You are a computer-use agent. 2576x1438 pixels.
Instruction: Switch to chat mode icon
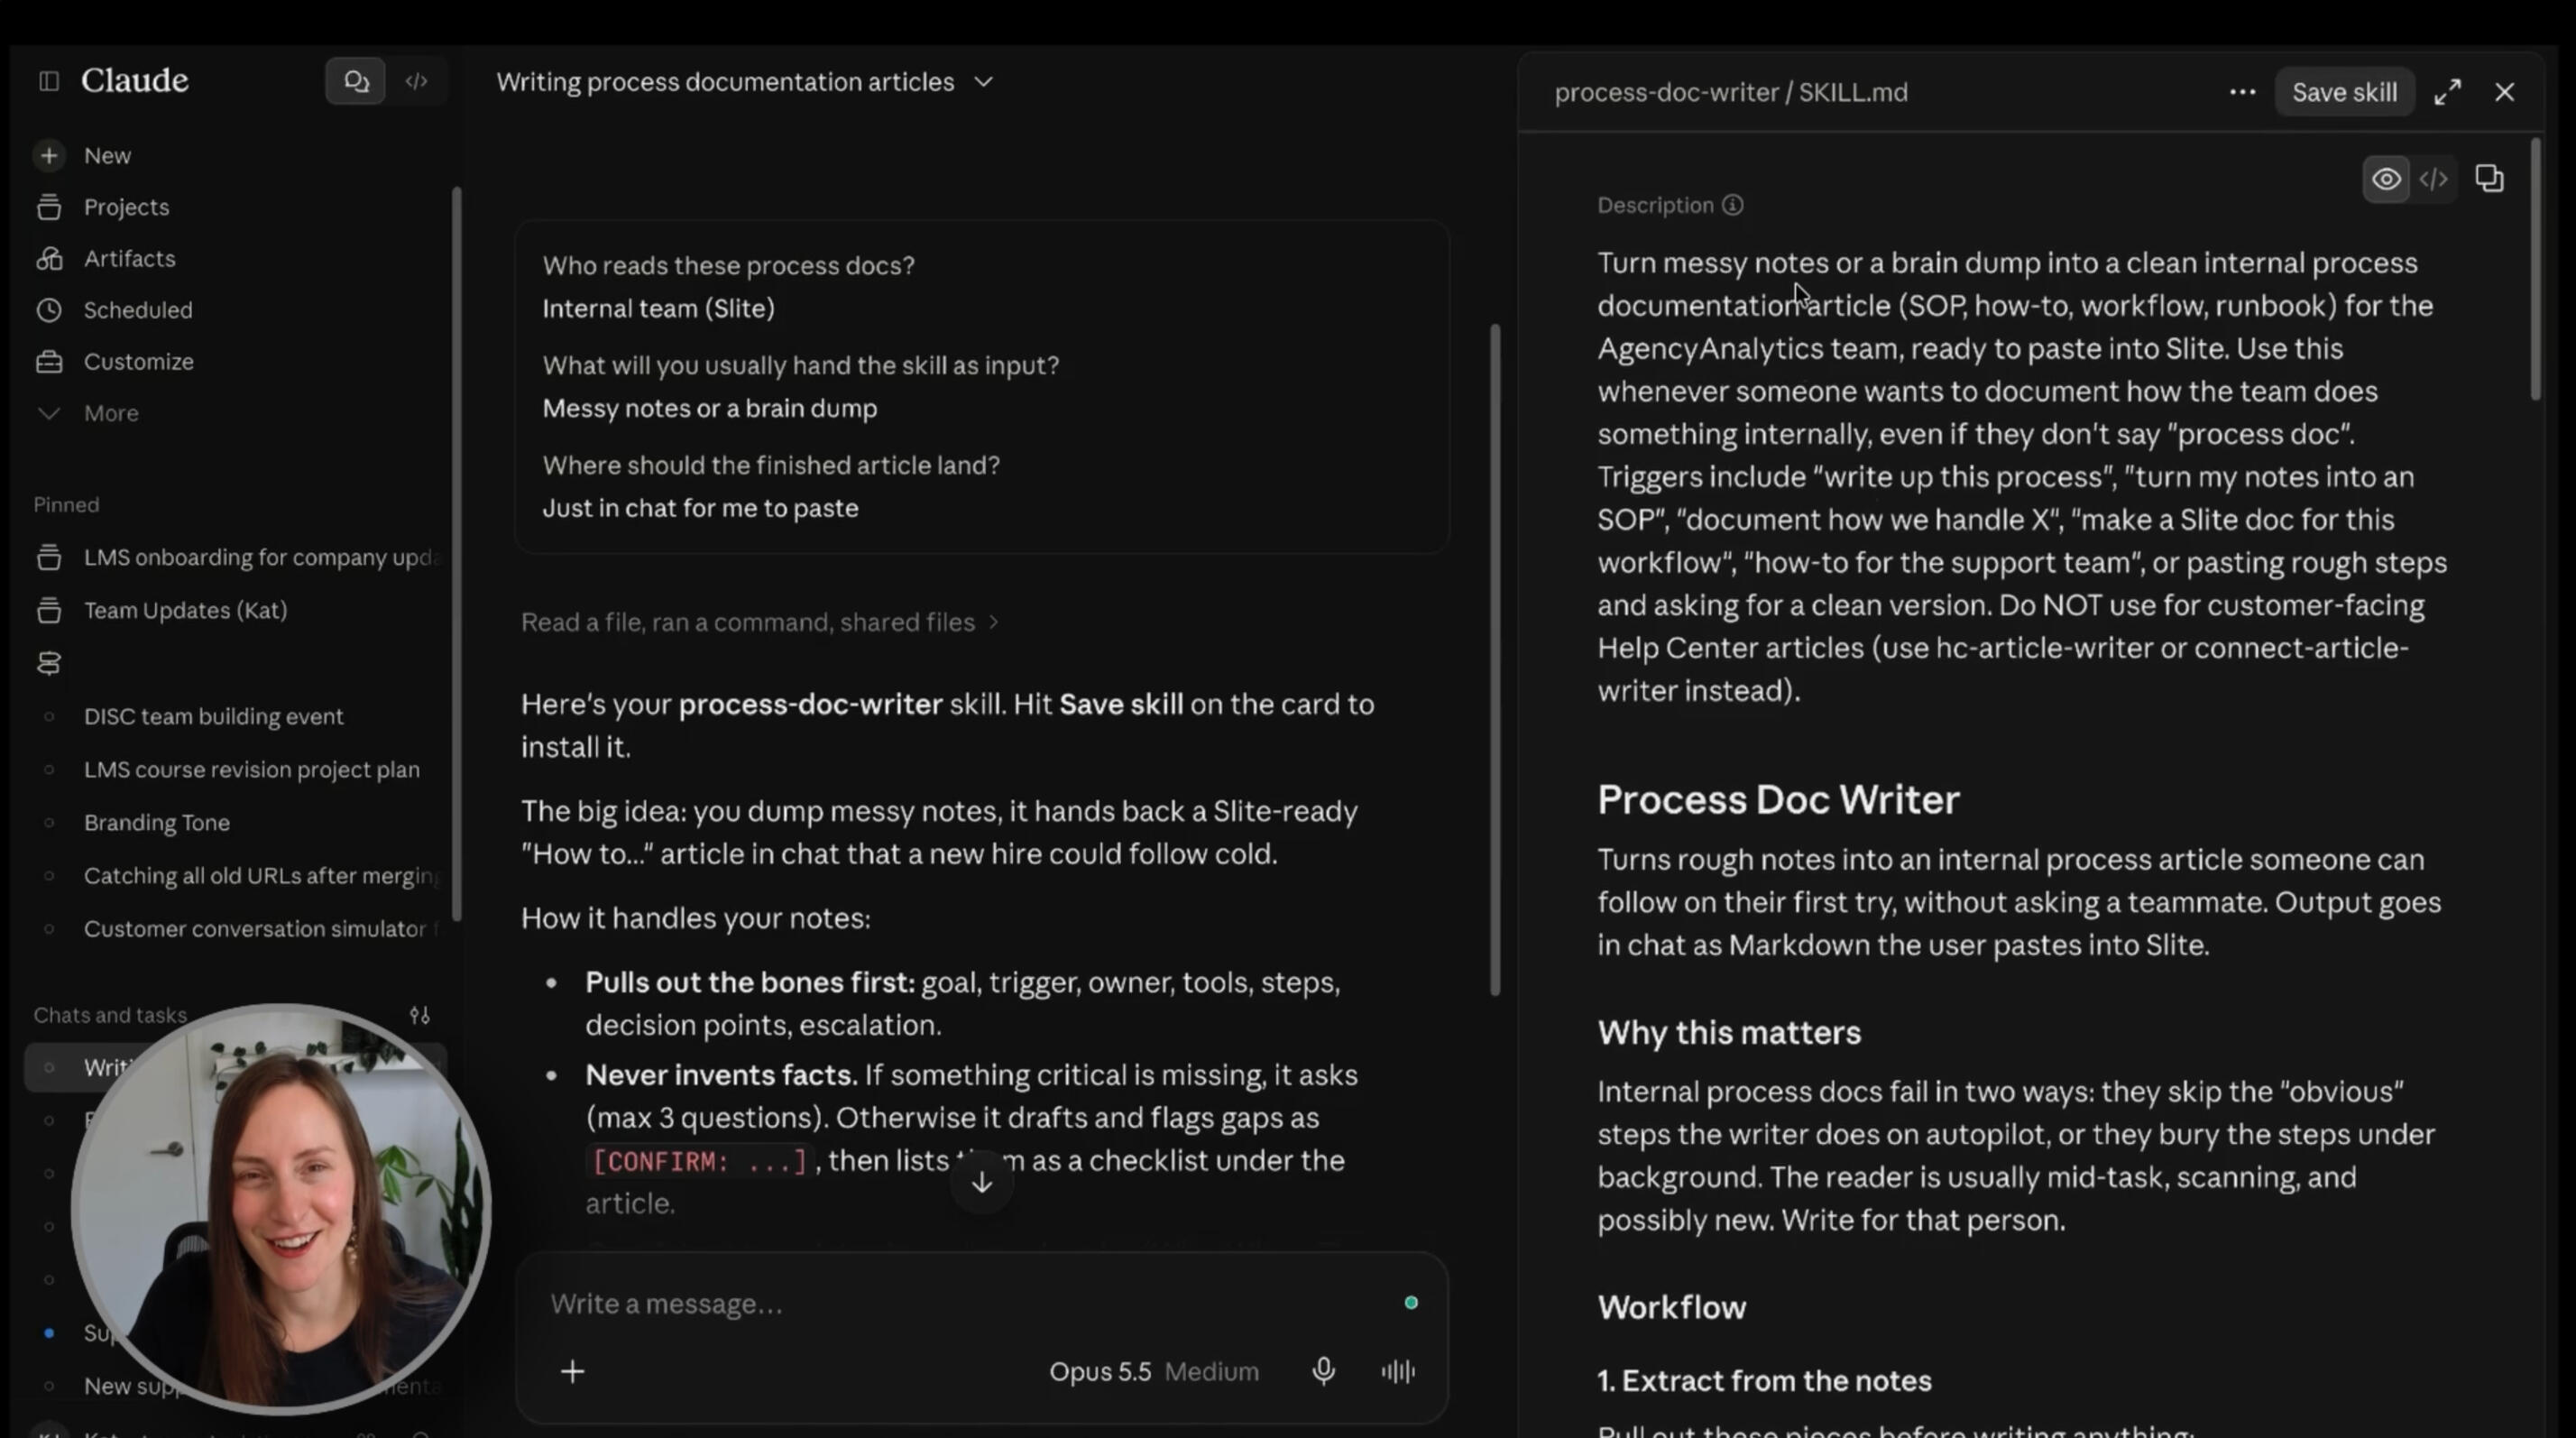(356, 81)
